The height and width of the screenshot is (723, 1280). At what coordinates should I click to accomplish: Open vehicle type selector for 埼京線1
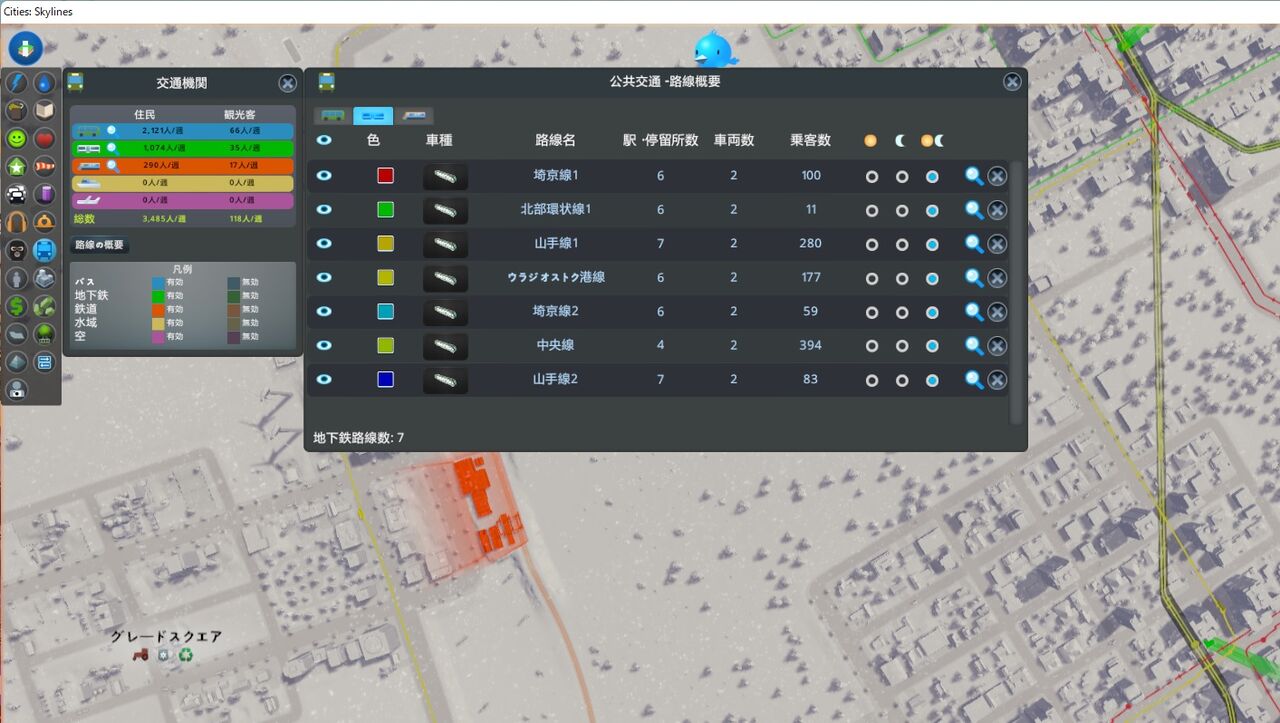(x=445, y=176)
